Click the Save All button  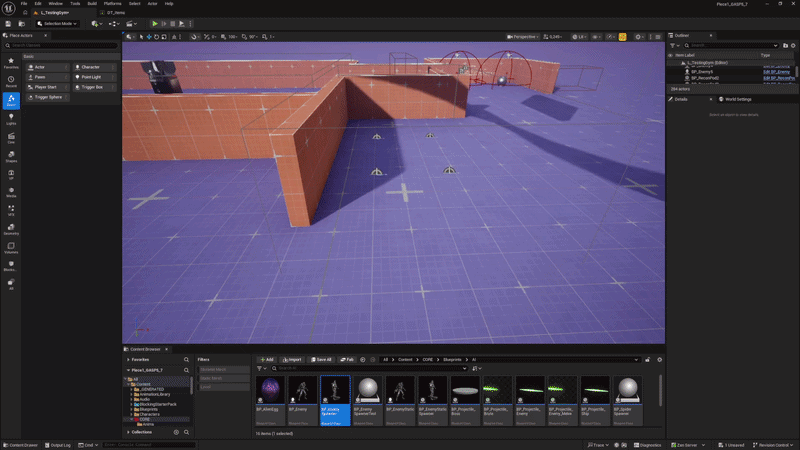tap(321, 359)
